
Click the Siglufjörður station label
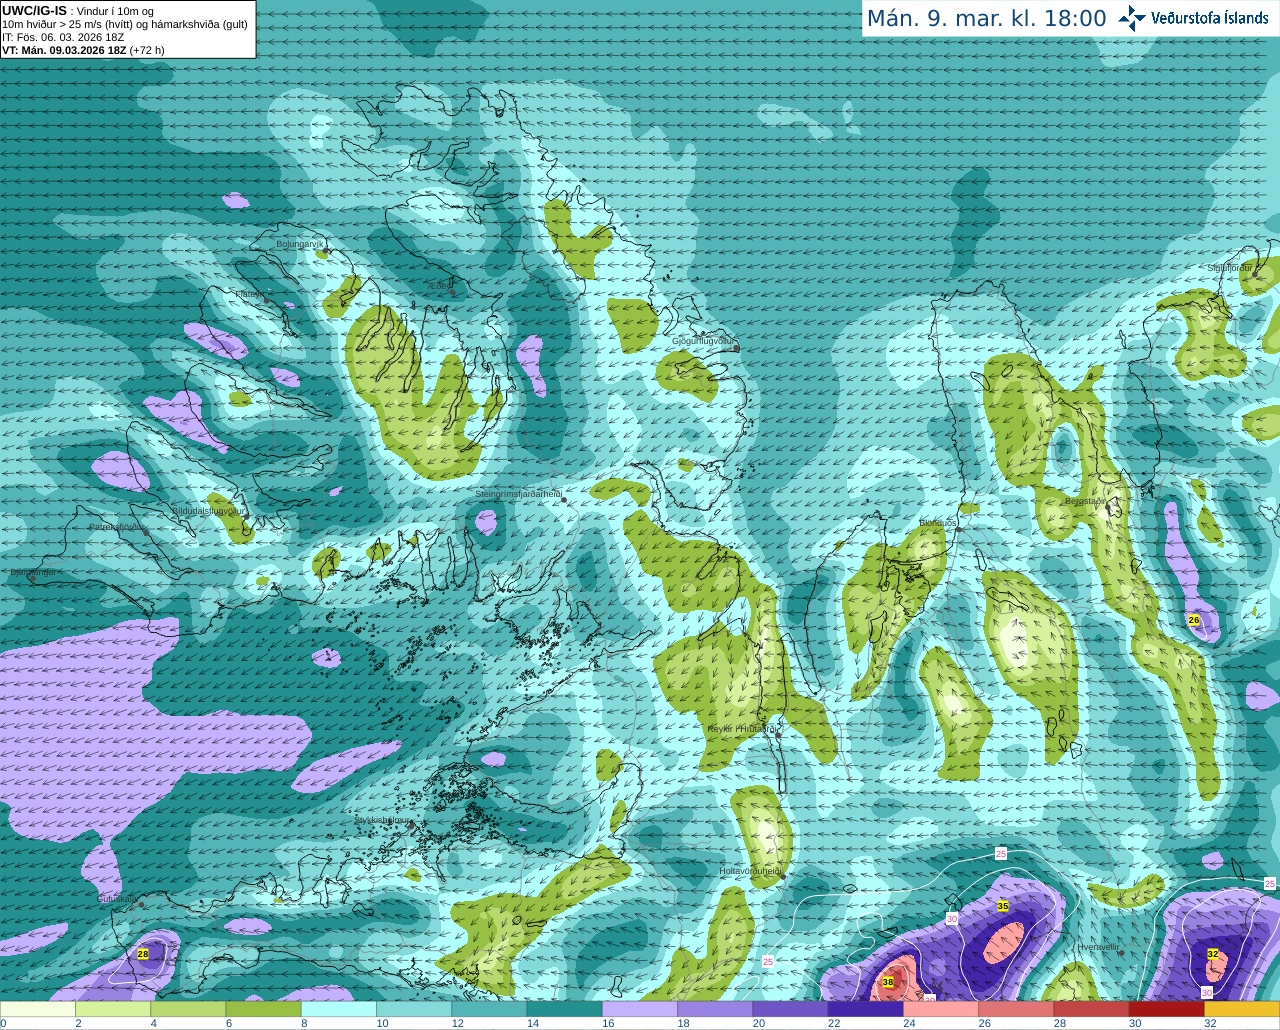1230,268
